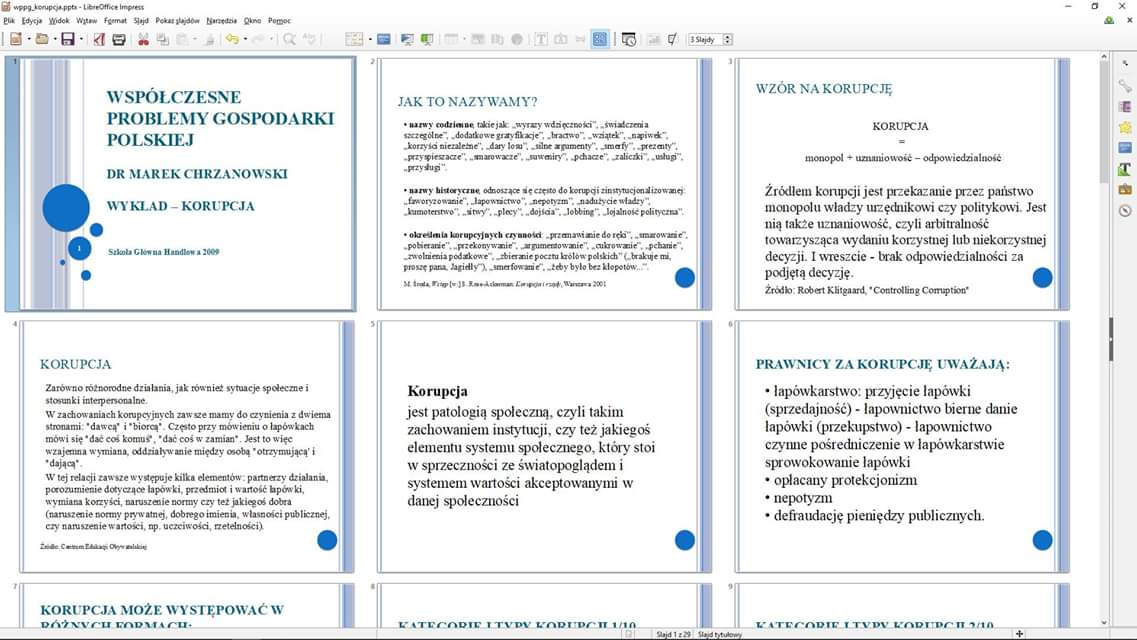Screen dimensions: 1137x640
Task: Open the Paste special dropdown arrow
Action: tap(195, 39)
